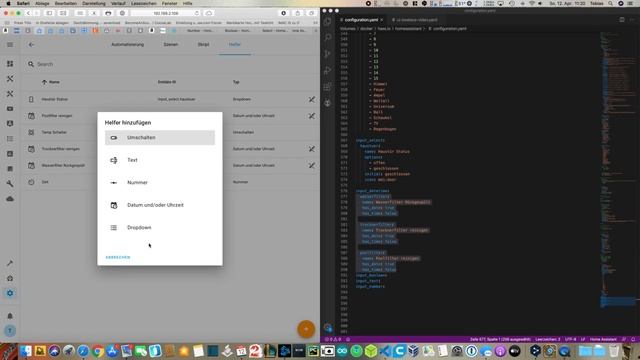Select Umschalten helper type in dialog

tap(160, 138)
